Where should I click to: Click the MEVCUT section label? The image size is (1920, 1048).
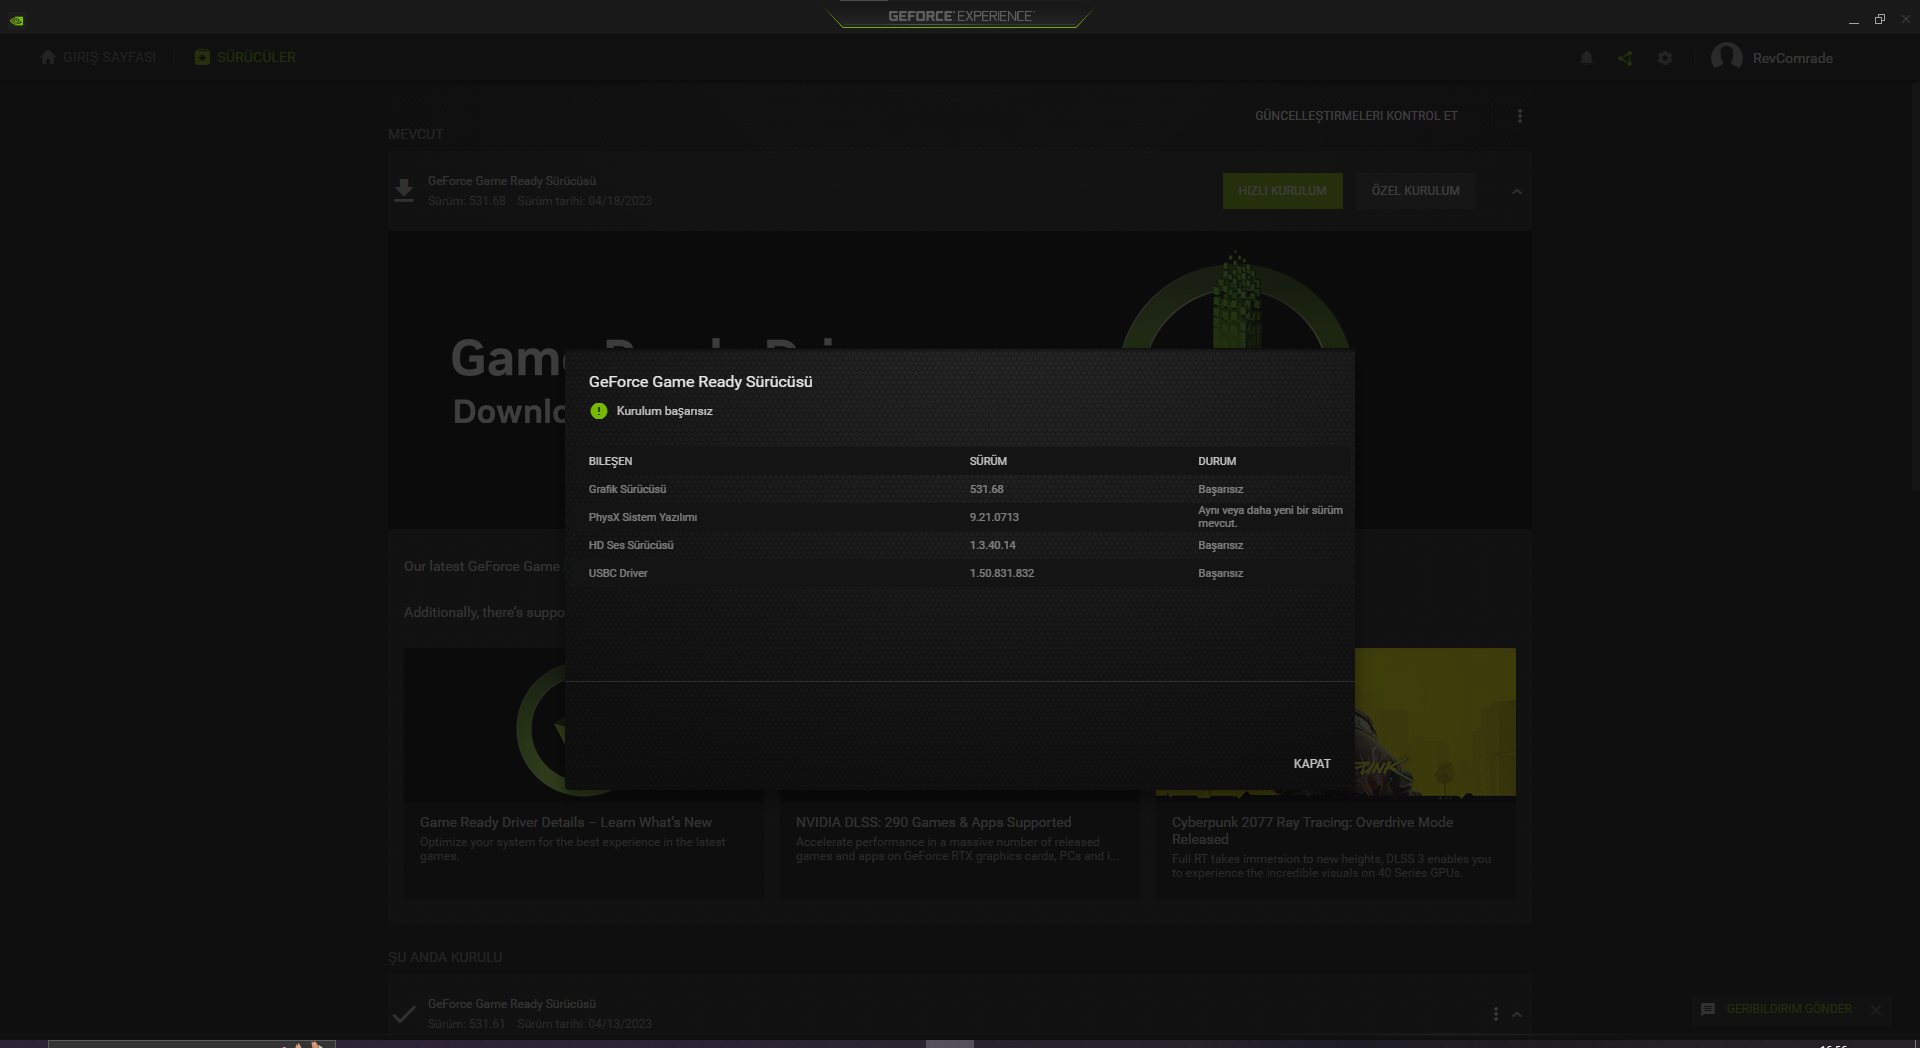coord(415,134)
